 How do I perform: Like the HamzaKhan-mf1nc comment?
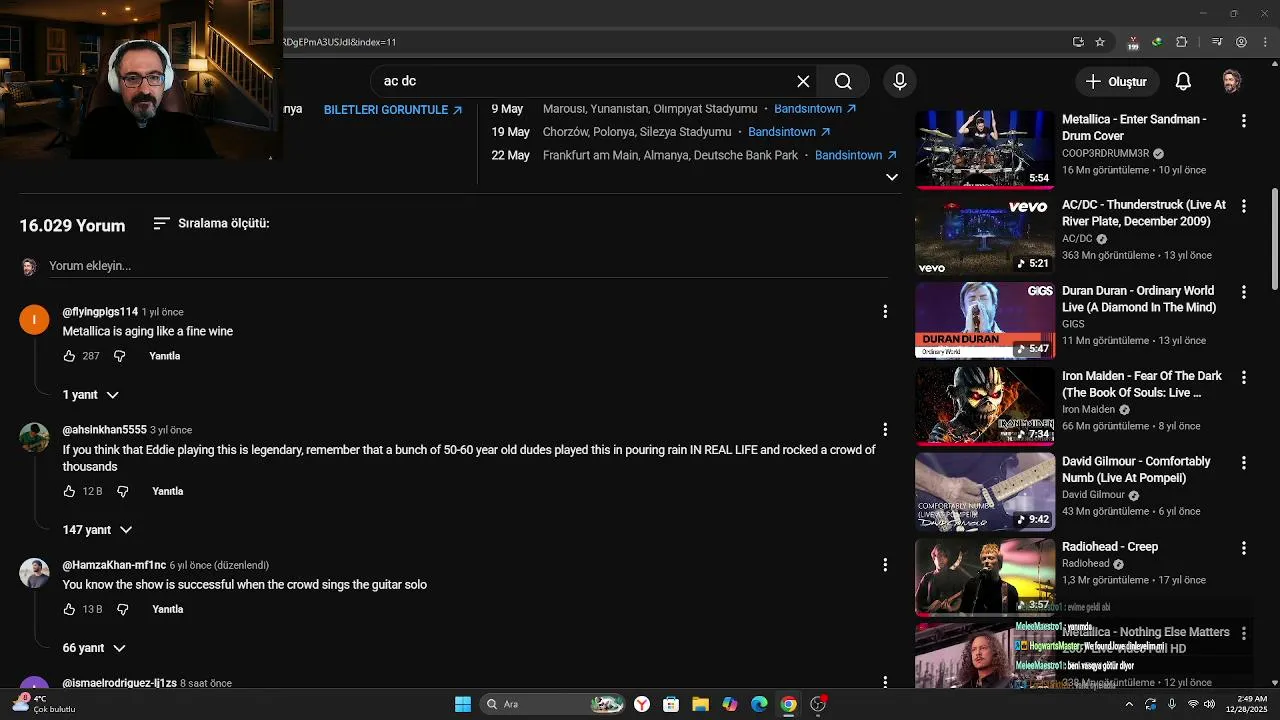(69, 609)
